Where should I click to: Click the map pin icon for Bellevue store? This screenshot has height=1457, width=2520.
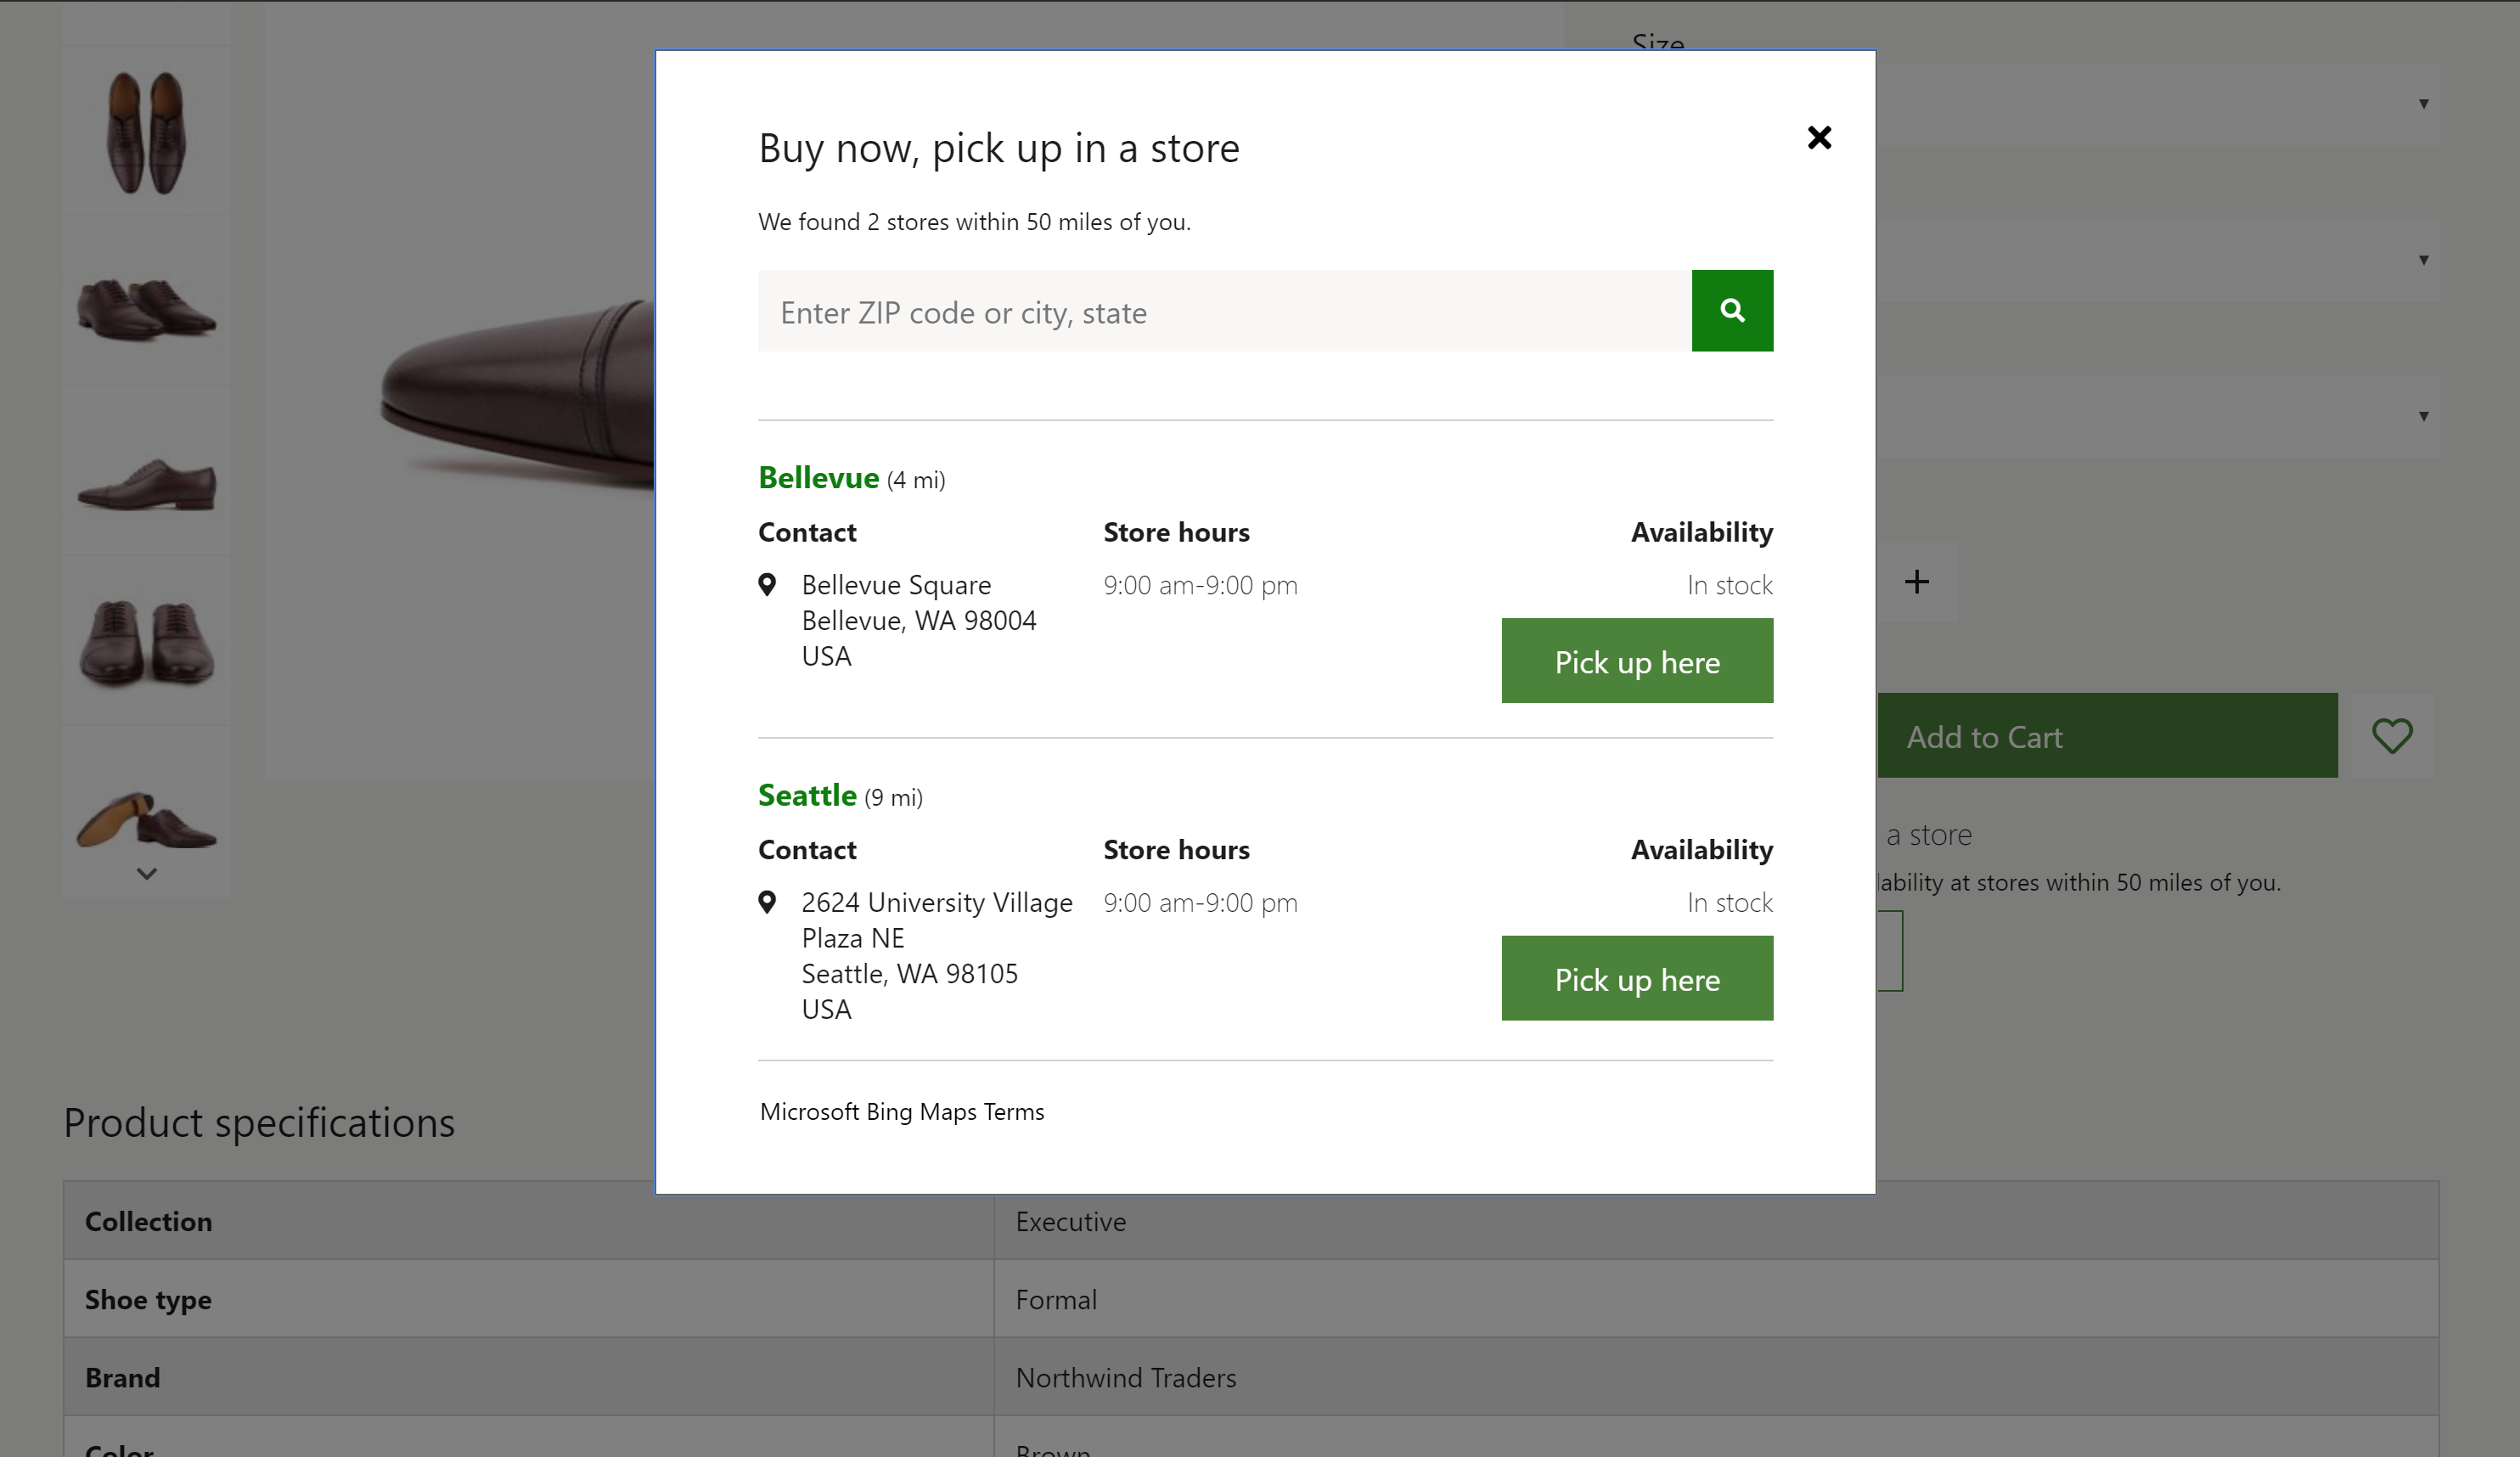tap(770, 584)
